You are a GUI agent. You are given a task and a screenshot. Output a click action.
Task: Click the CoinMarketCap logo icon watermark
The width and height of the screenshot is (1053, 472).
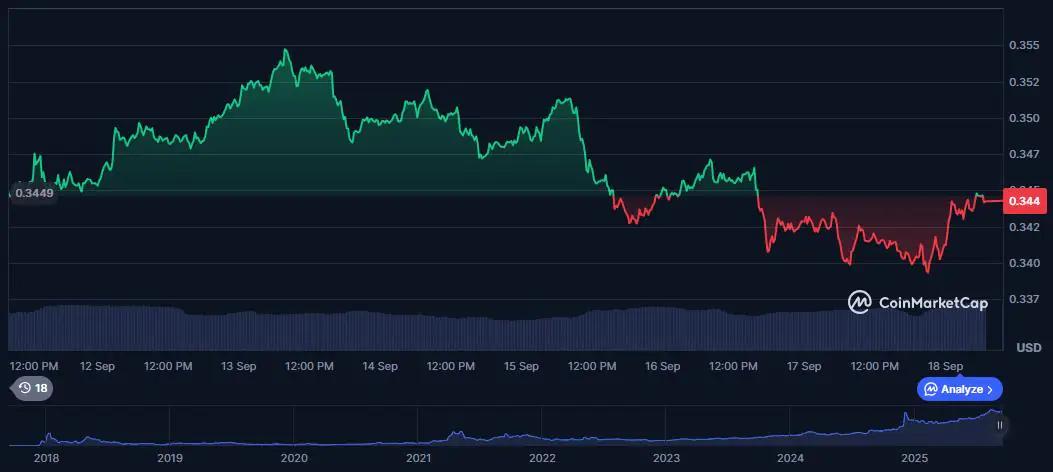point(859,301)
